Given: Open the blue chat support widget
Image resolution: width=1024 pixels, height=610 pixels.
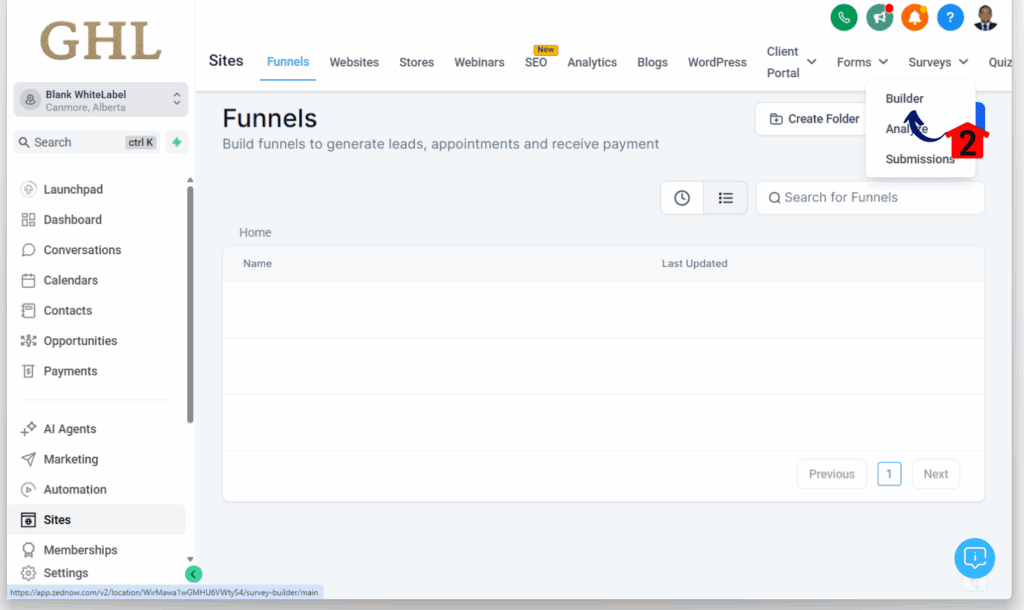Looking at the screenshot, I should pos(974,558).
